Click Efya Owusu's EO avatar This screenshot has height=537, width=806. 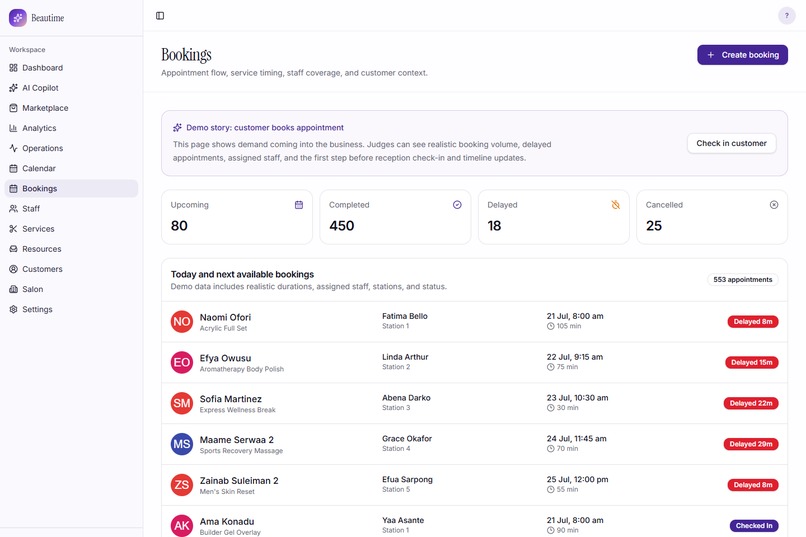coord(181,362)
